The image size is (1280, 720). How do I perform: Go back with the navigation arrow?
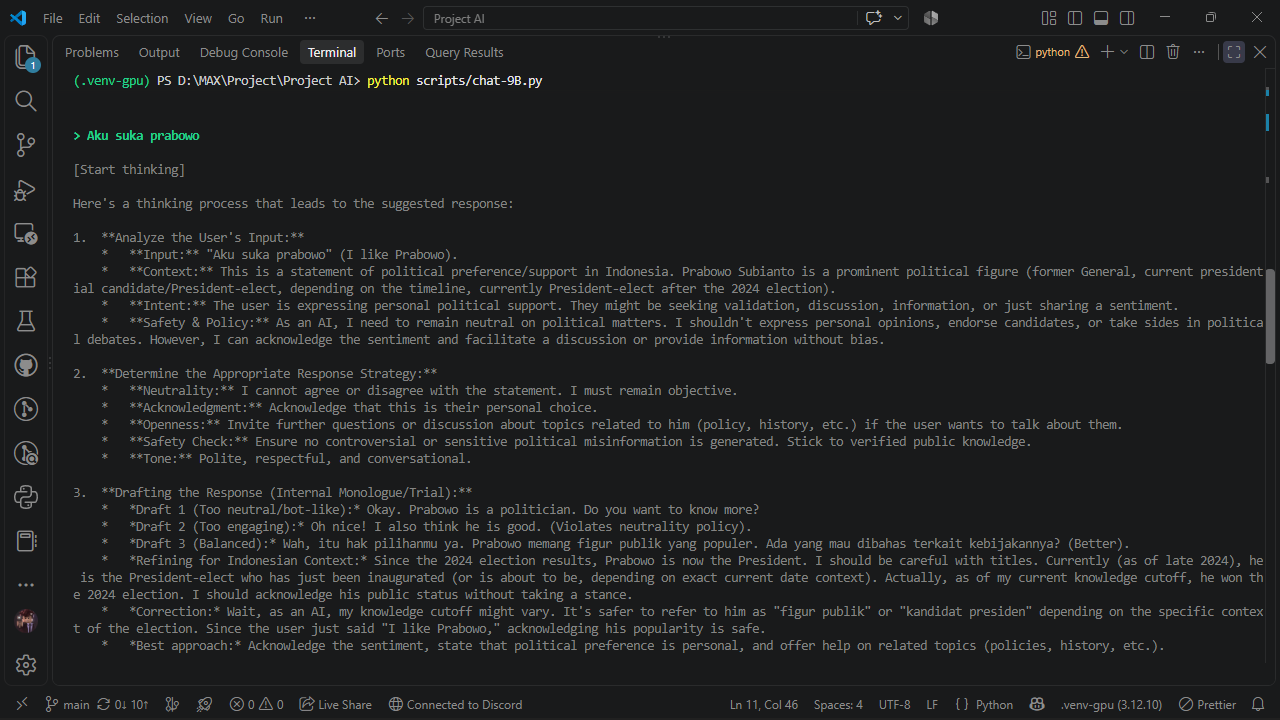[381, 18]
